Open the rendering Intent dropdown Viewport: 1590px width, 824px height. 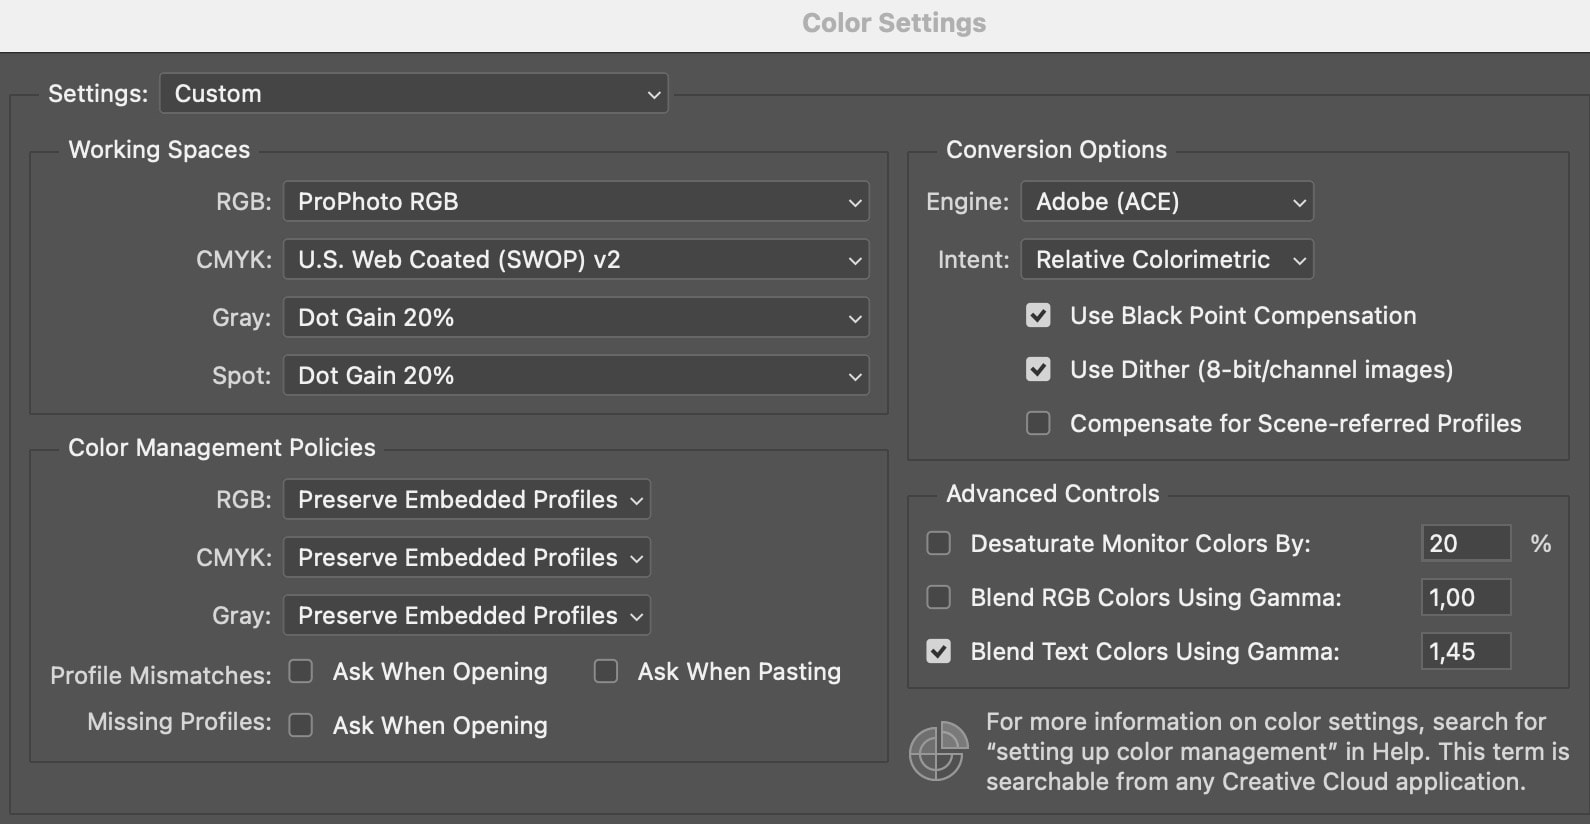coord(1166,260)
